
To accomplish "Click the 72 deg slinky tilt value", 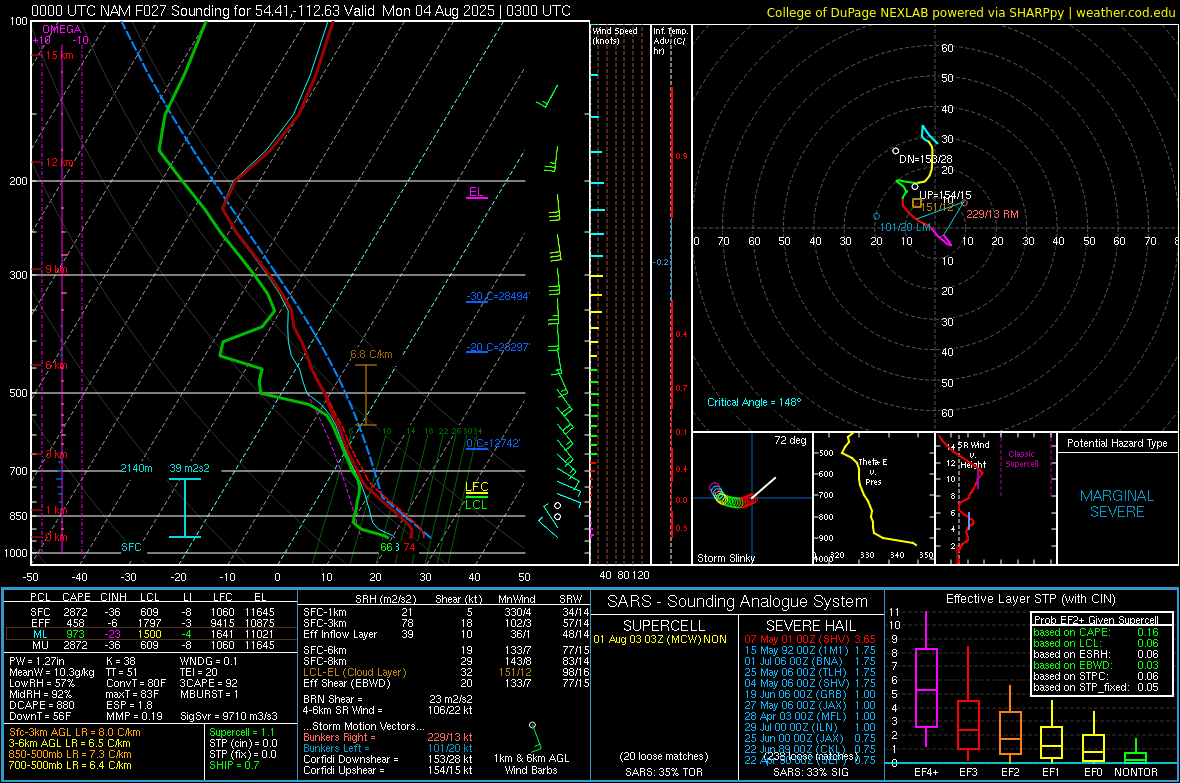I will pos(790,440).
